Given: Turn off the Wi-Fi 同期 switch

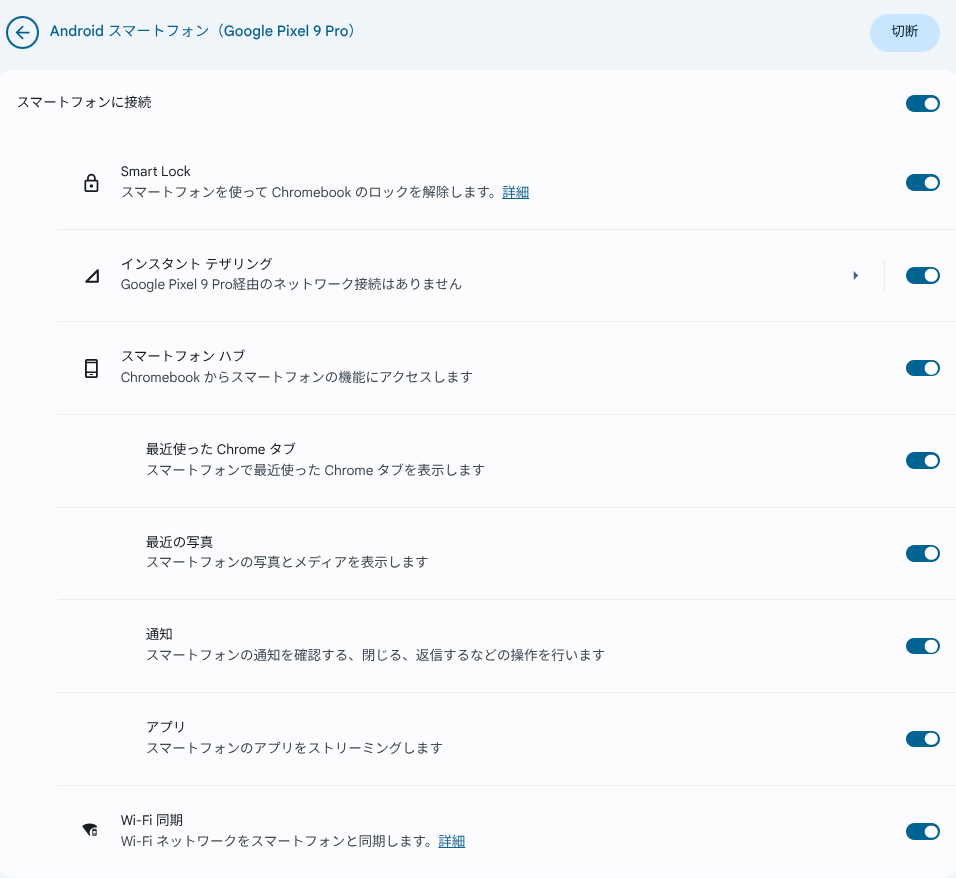Looking at the screenshot, I should tap(922, 832).
